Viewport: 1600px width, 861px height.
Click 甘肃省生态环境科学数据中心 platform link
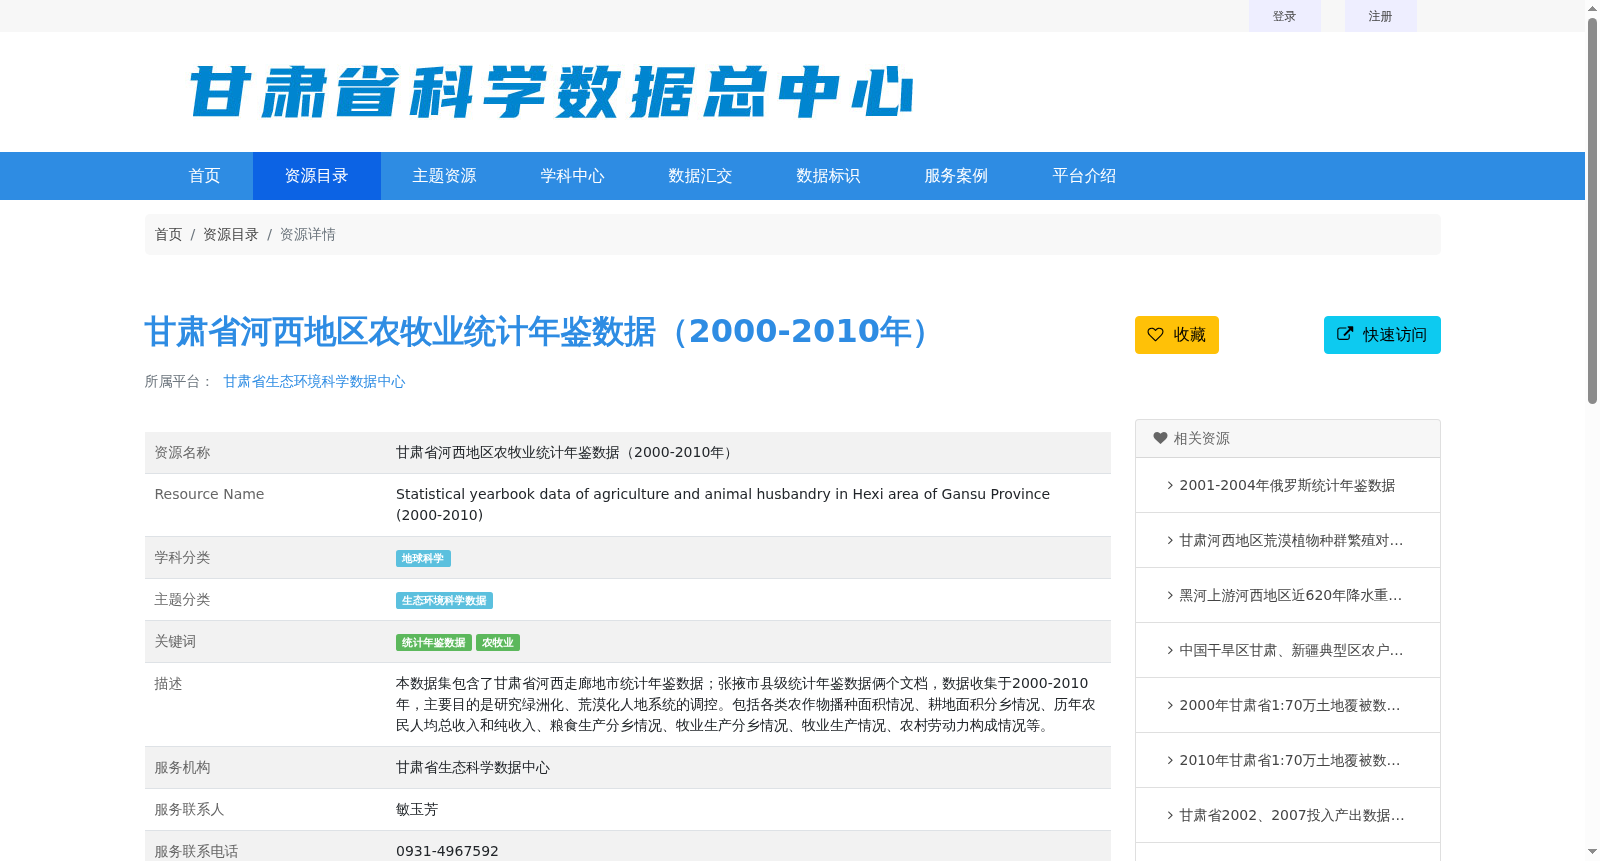pyautogui.click(x=314, y=381)
